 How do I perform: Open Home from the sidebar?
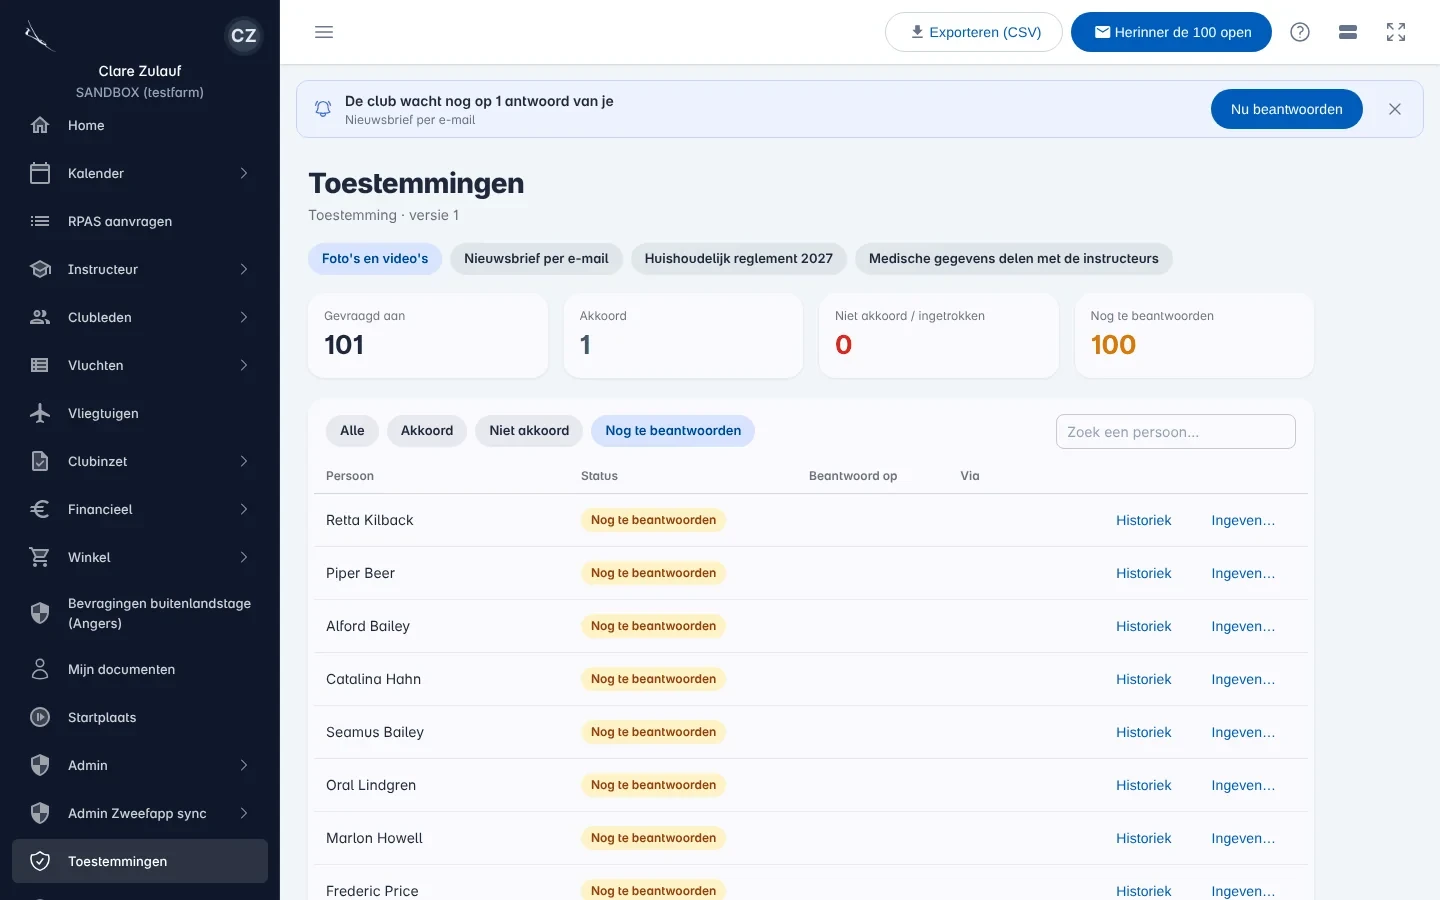point(140,125)
